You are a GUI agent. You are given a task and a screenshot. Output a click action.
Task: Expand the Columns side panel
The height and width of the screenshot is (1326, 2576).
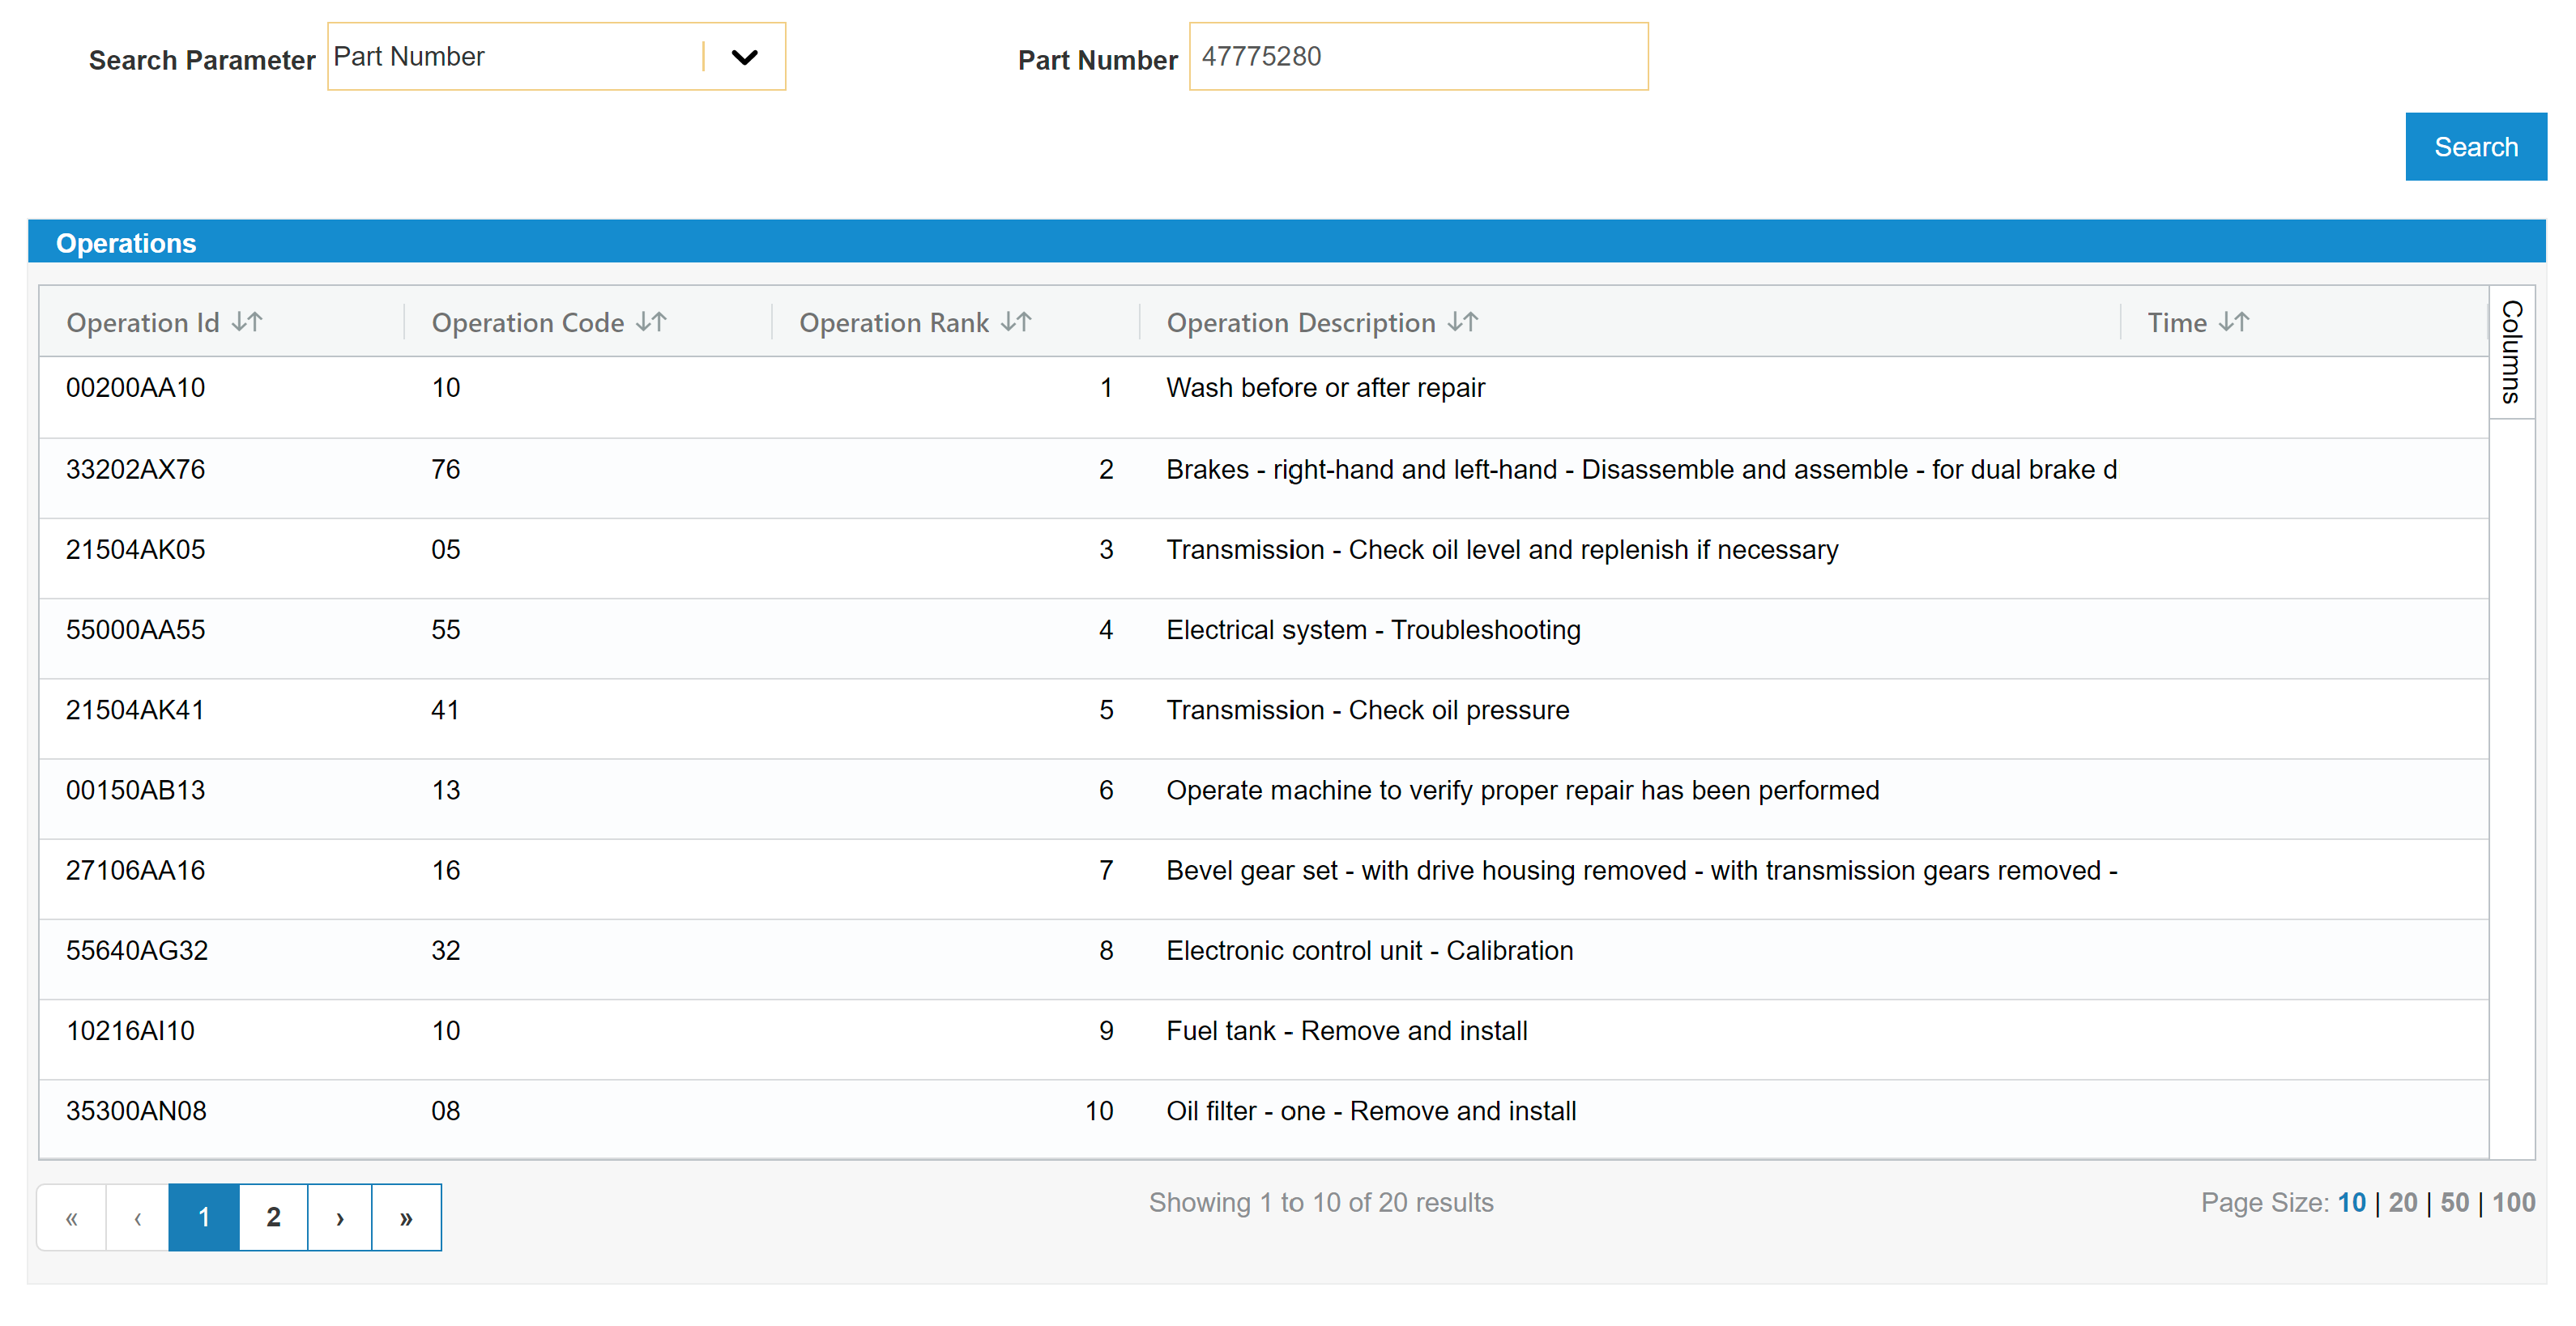(x=2511, y=352)
